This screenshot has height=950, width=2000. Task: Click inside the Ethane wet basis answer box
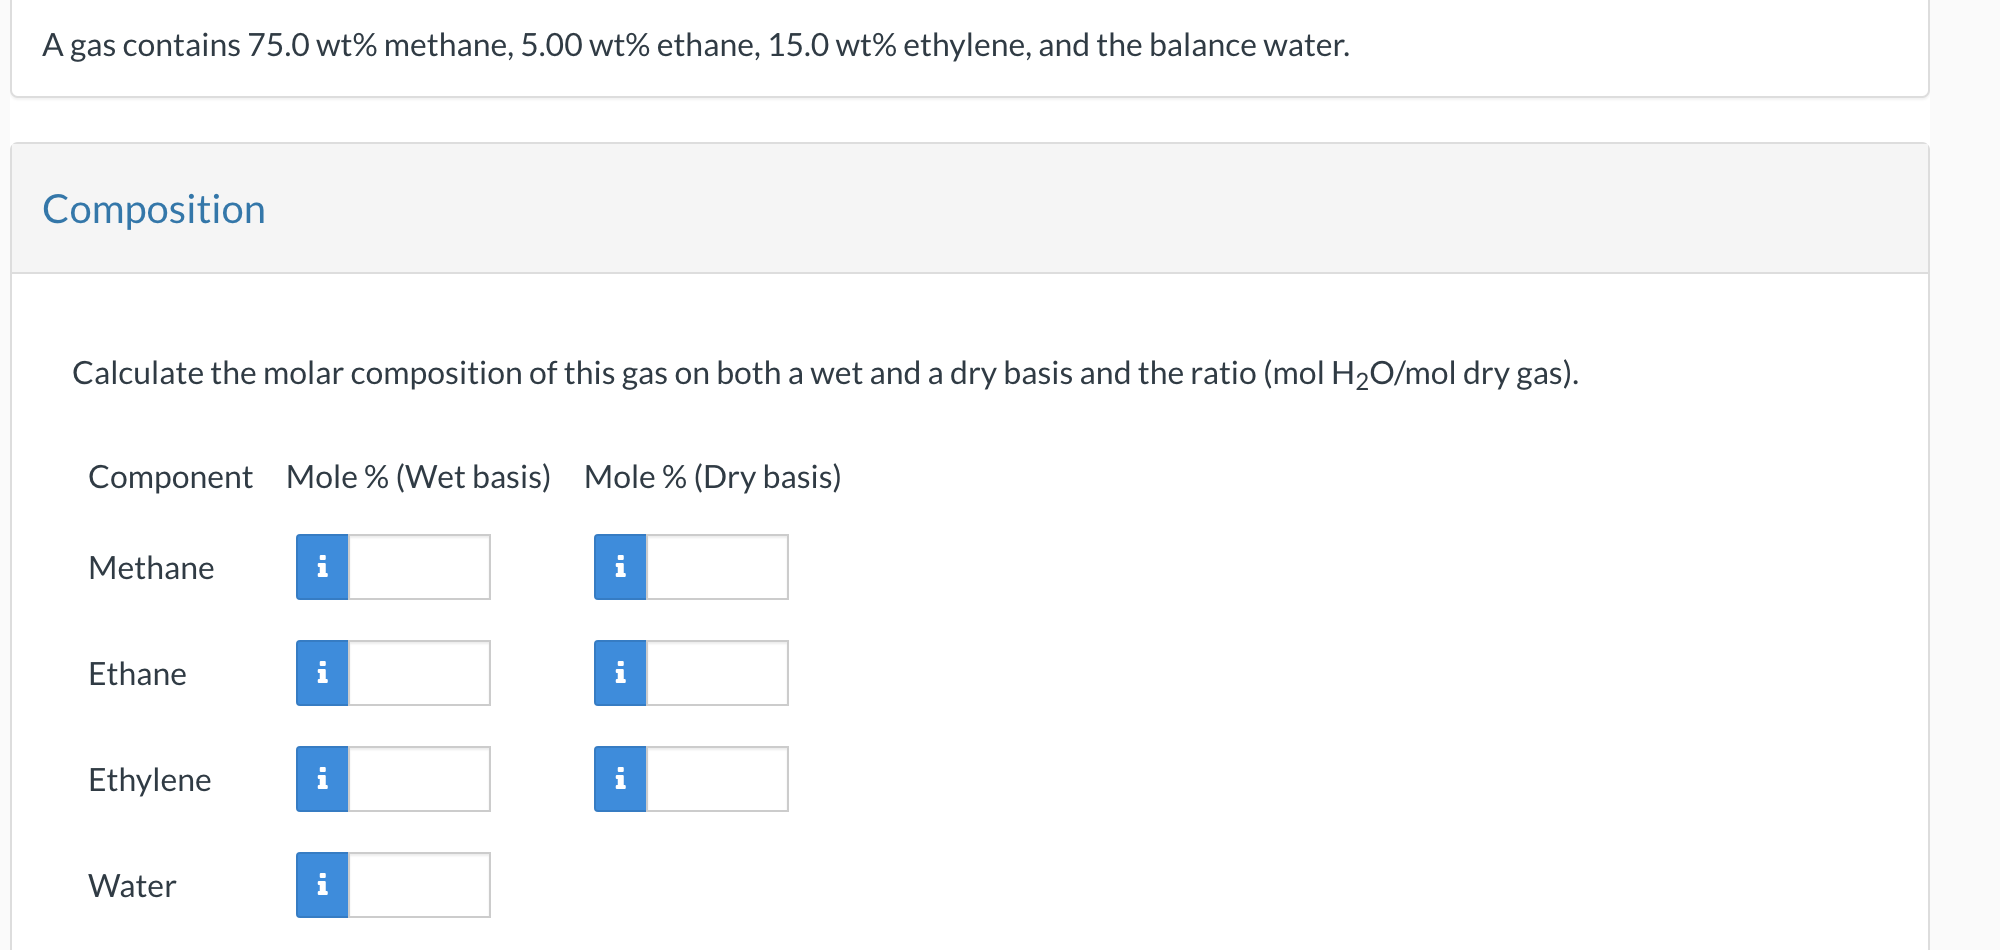[420, 672]
